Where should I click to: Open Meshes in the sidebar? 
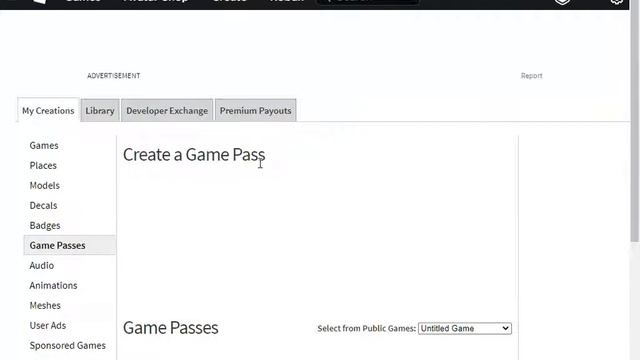point(45,305)
